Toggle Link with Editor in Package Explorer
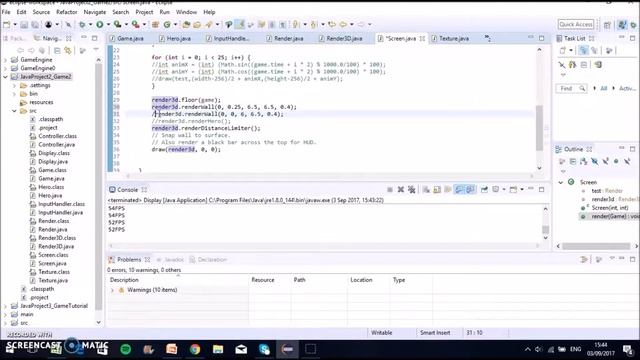The width and height of the screenshot is (640, 360). click(x=68, y=51)
